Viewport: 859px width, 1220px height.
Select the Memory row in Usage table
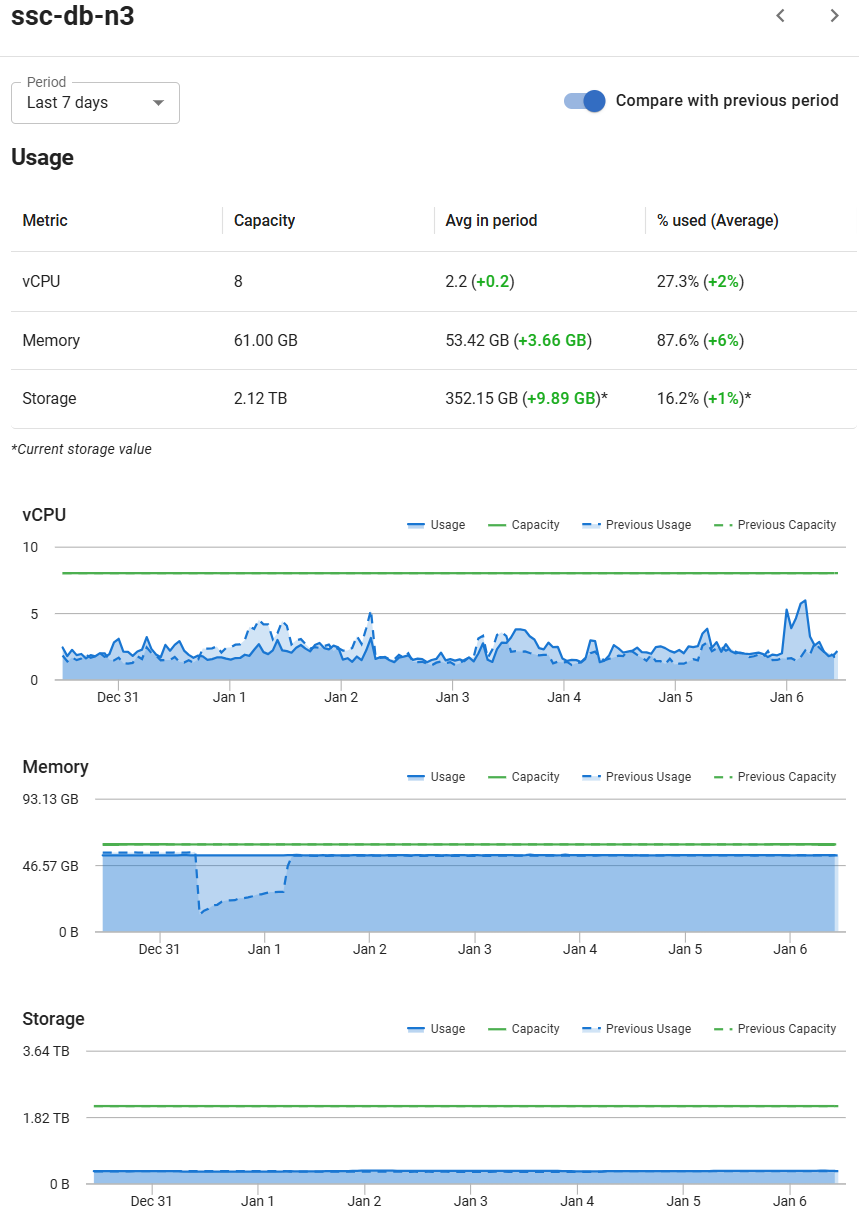pyautogui.click(x=50, y=341)
